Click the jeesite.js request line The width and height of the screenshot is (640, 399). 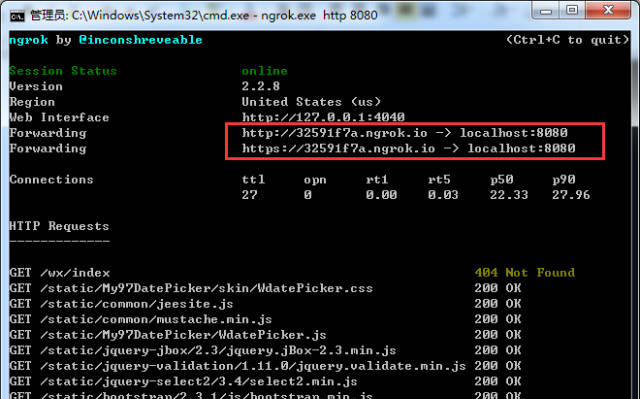(265, 304)
